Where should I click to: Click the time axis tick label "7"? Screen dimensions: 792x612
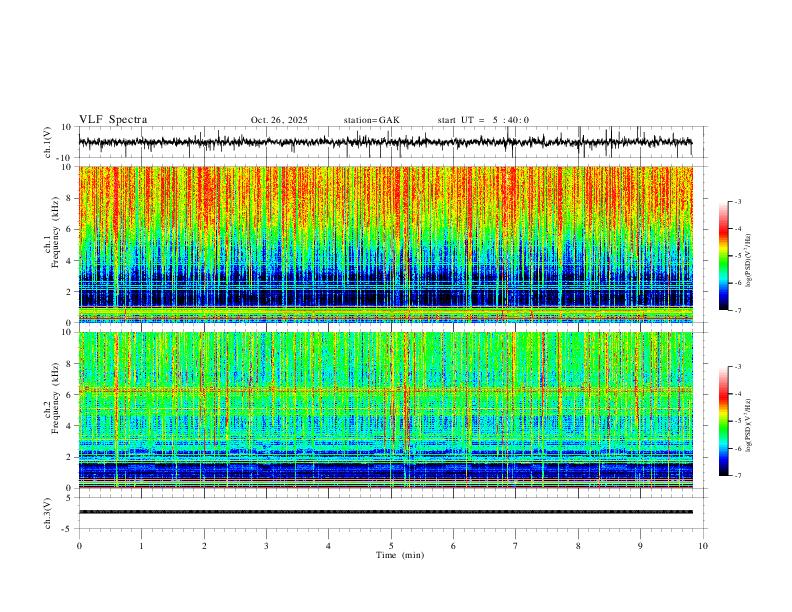pos(516,546)
